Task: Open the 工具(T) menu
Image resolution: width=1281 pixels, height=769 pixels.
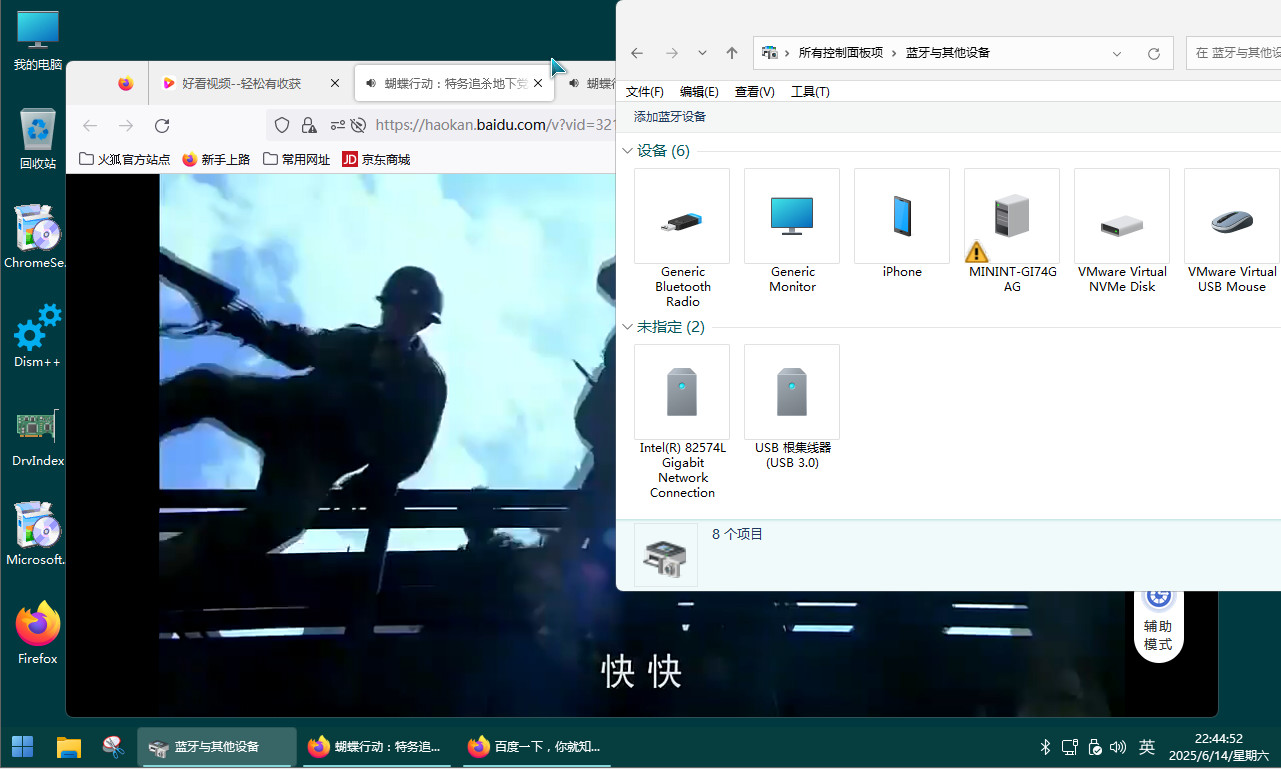Action: click(810, 92)
